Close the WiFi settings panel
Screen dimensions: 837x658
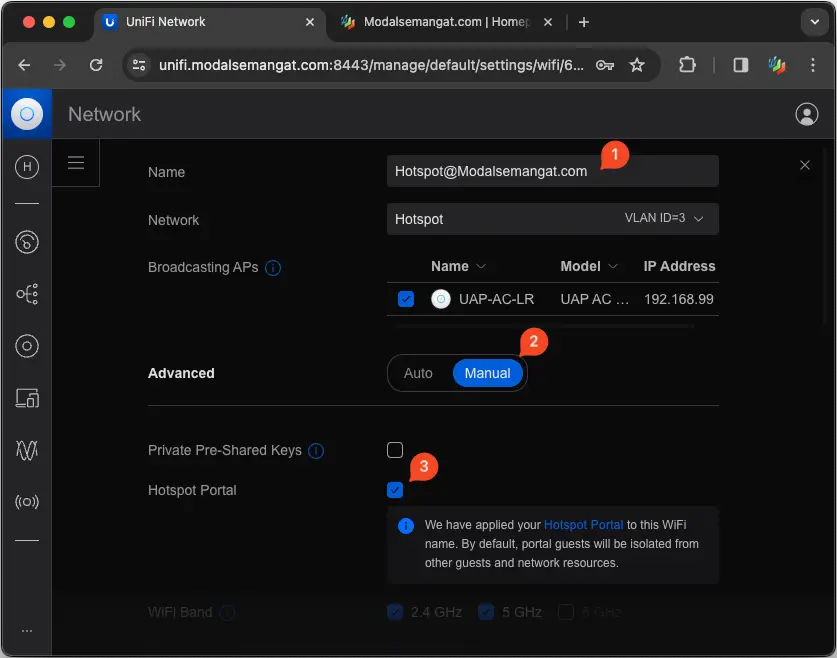pyautogui.click(x=804, y=165)
